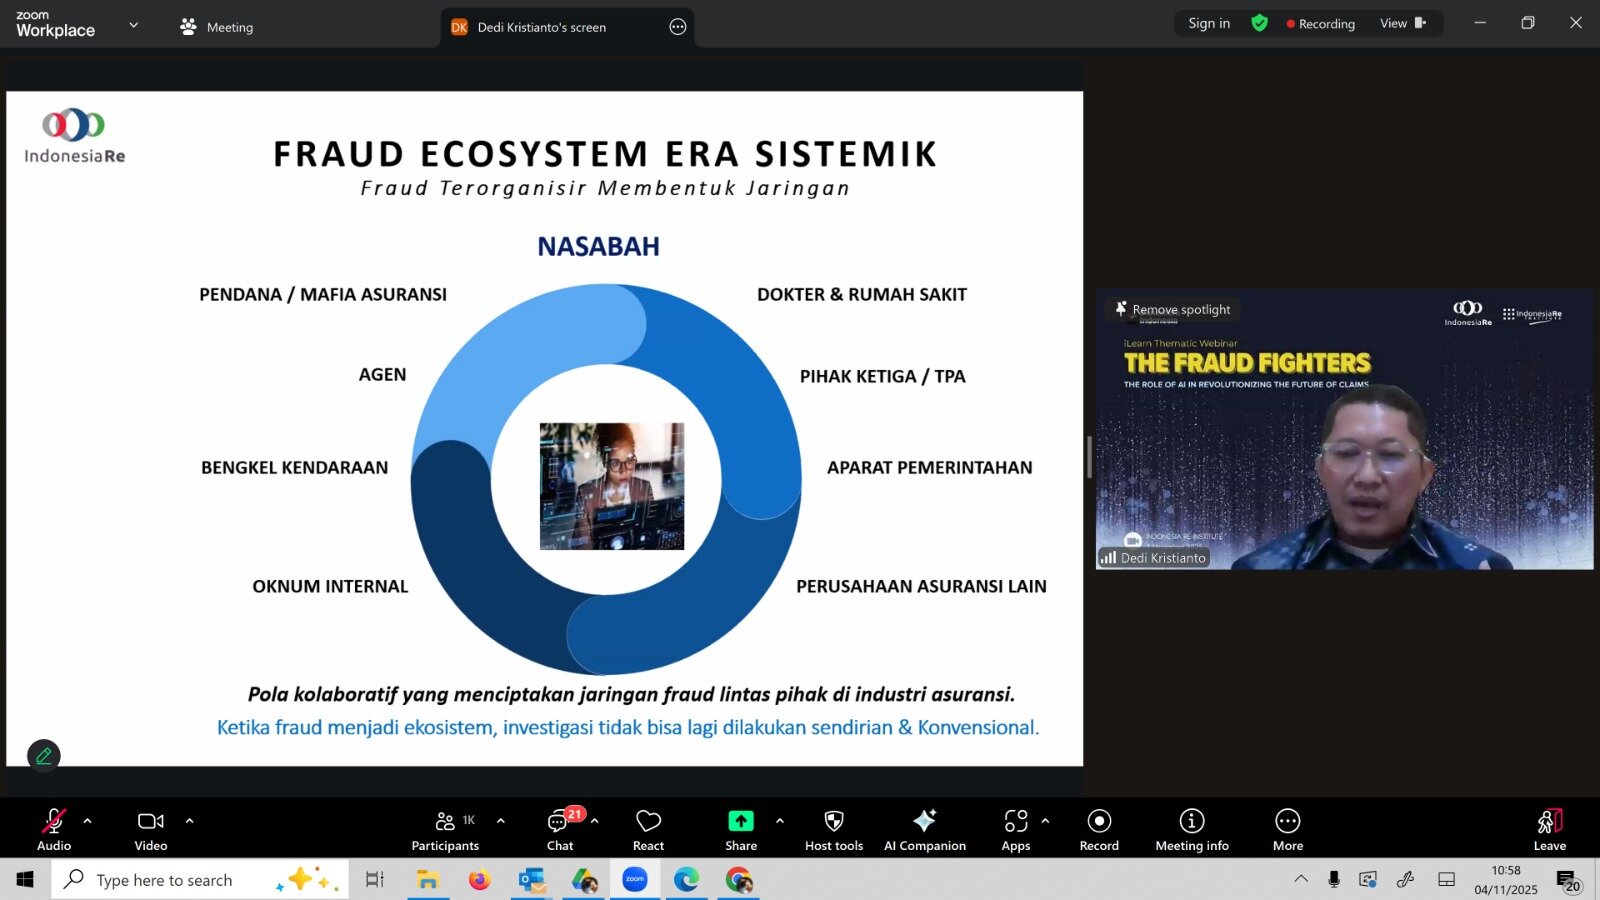Open the Zoom Workplace dropdown chevron
The image size is (1600, 900).
tap(134, 25)
